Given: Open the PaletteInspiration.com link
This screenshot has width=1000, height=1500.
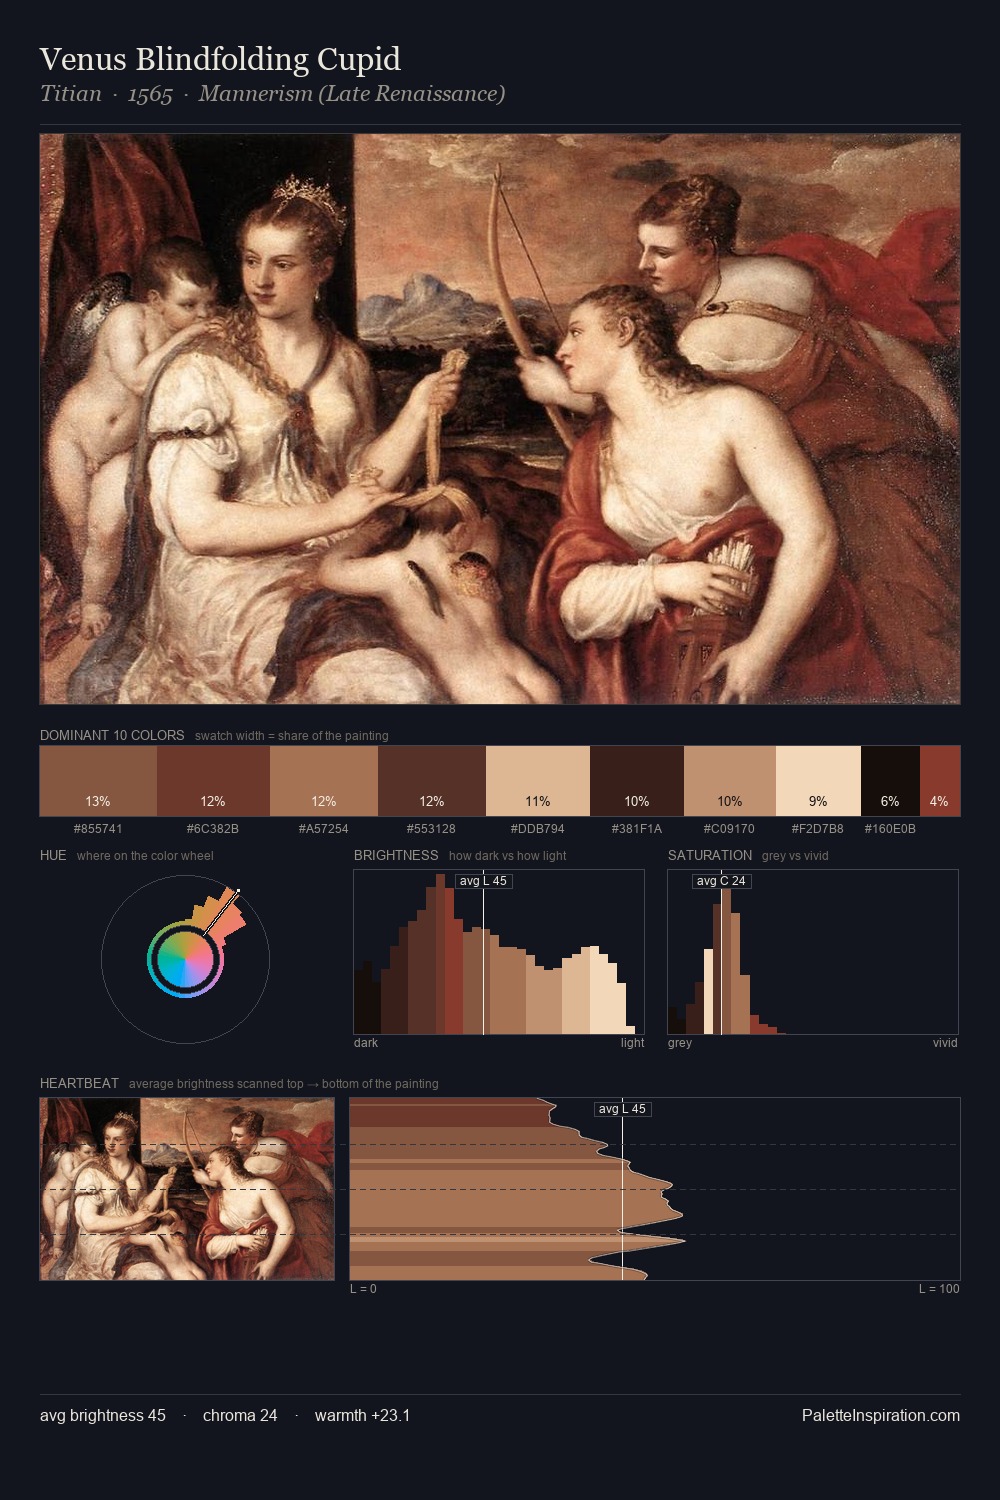Looking at the screenshot, I should click(881, 1415).
